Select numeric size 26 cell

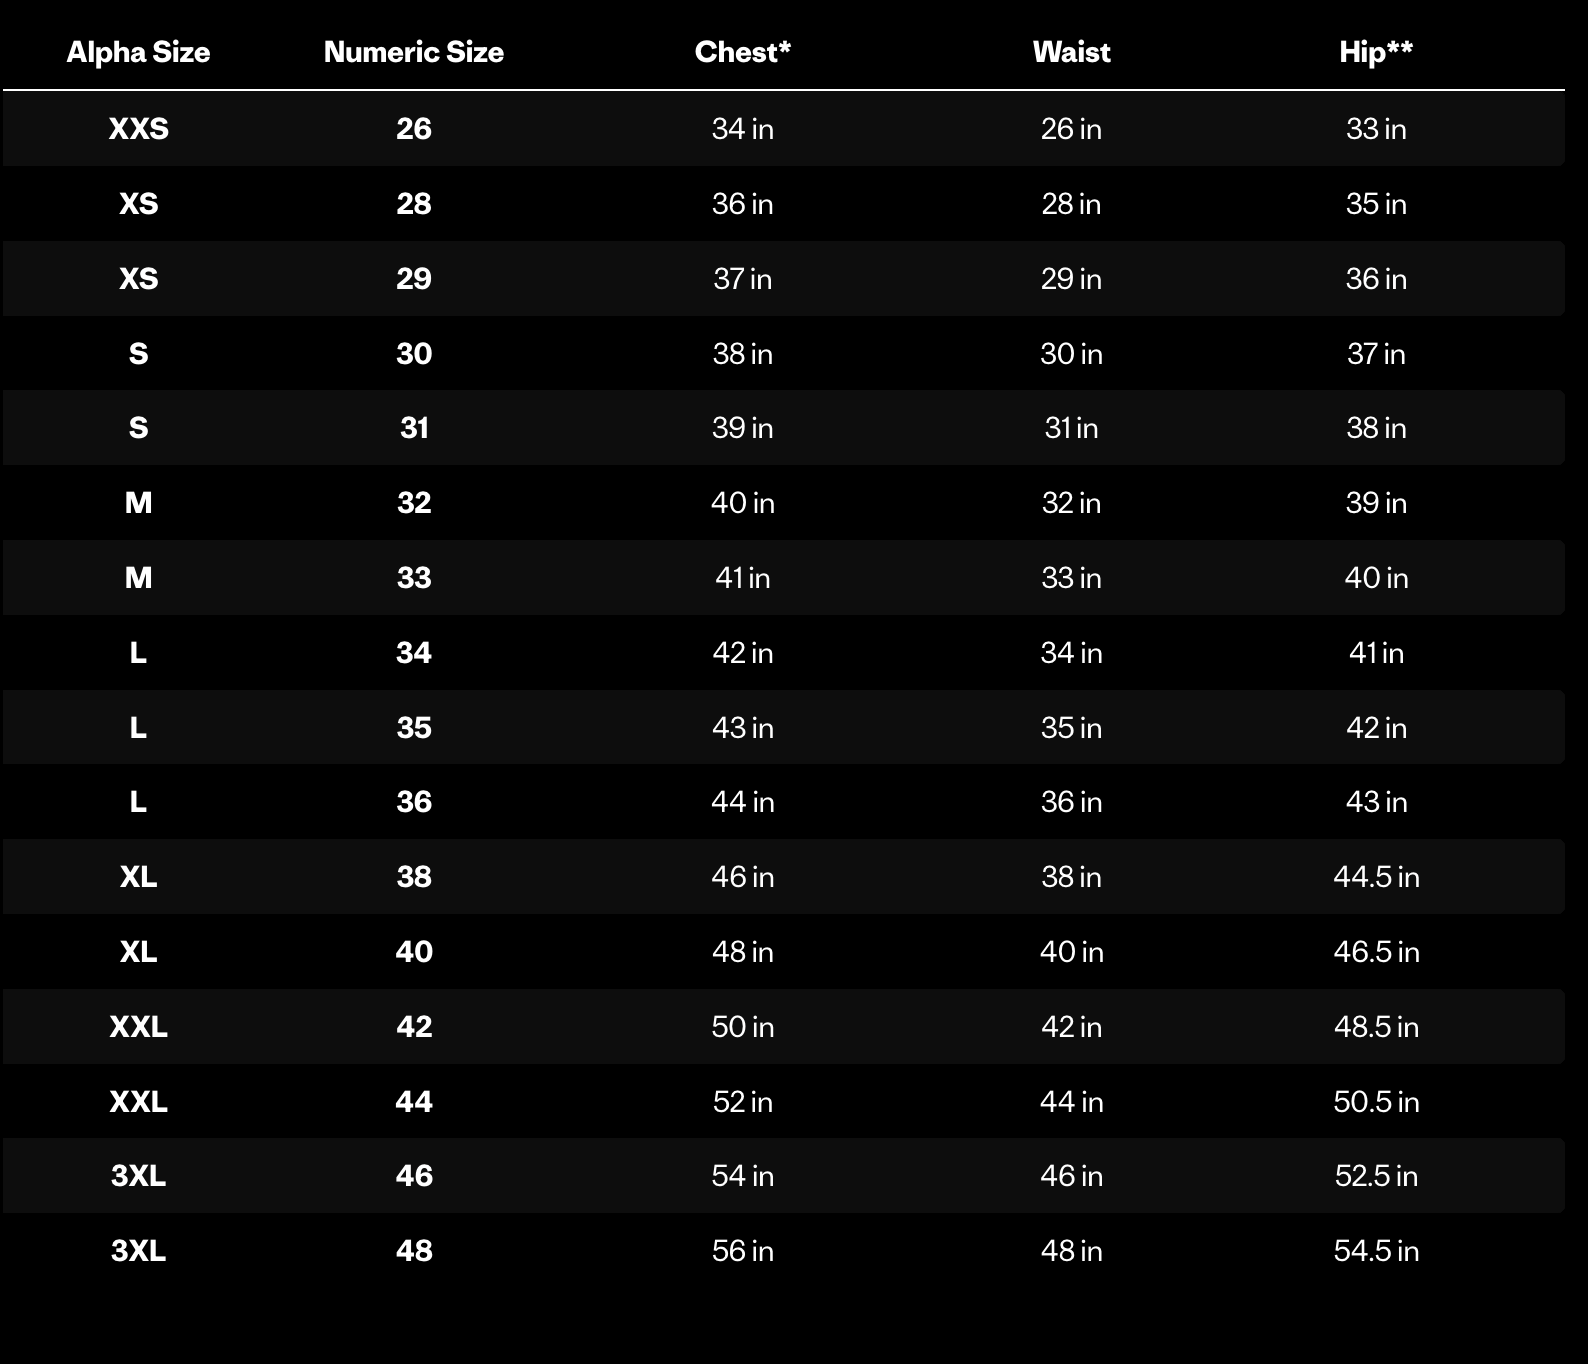pyautogui.click(x=413, y=129)
